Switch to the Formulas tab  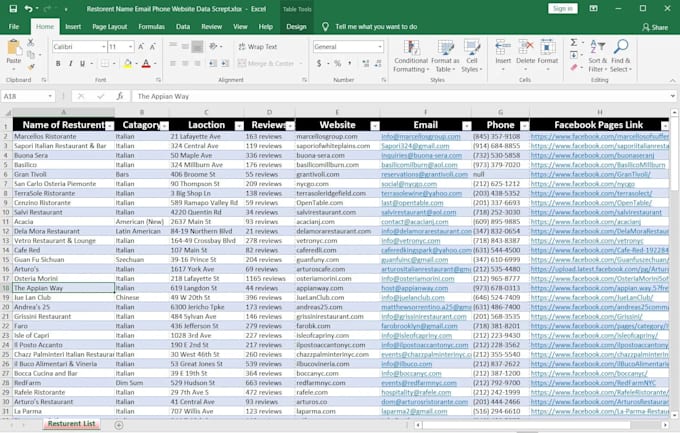click(151, 27)
